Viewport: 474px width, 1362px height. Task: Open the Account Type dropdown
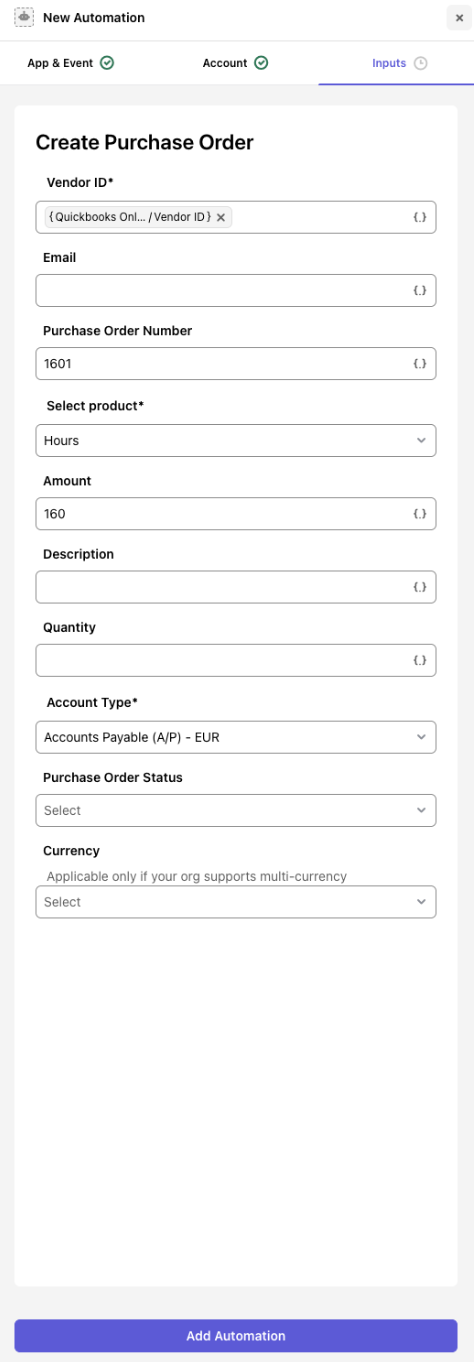tap(236, 737)
